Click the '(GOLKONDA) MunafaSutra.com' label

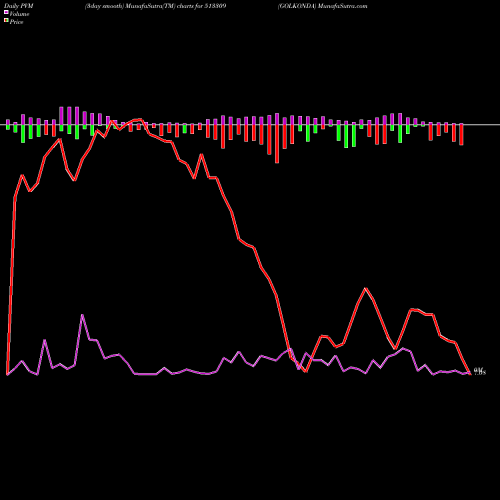[322, 6]
